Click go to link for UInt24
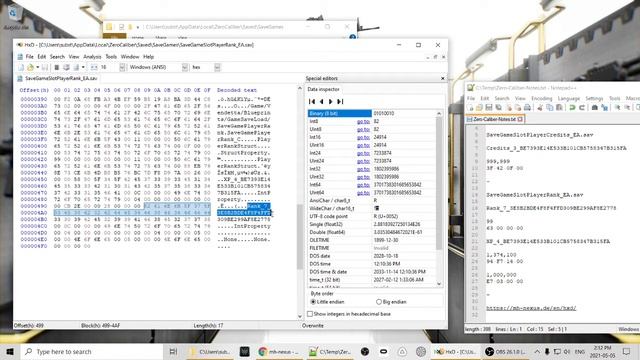640x360 pixels. coord(363,161)
